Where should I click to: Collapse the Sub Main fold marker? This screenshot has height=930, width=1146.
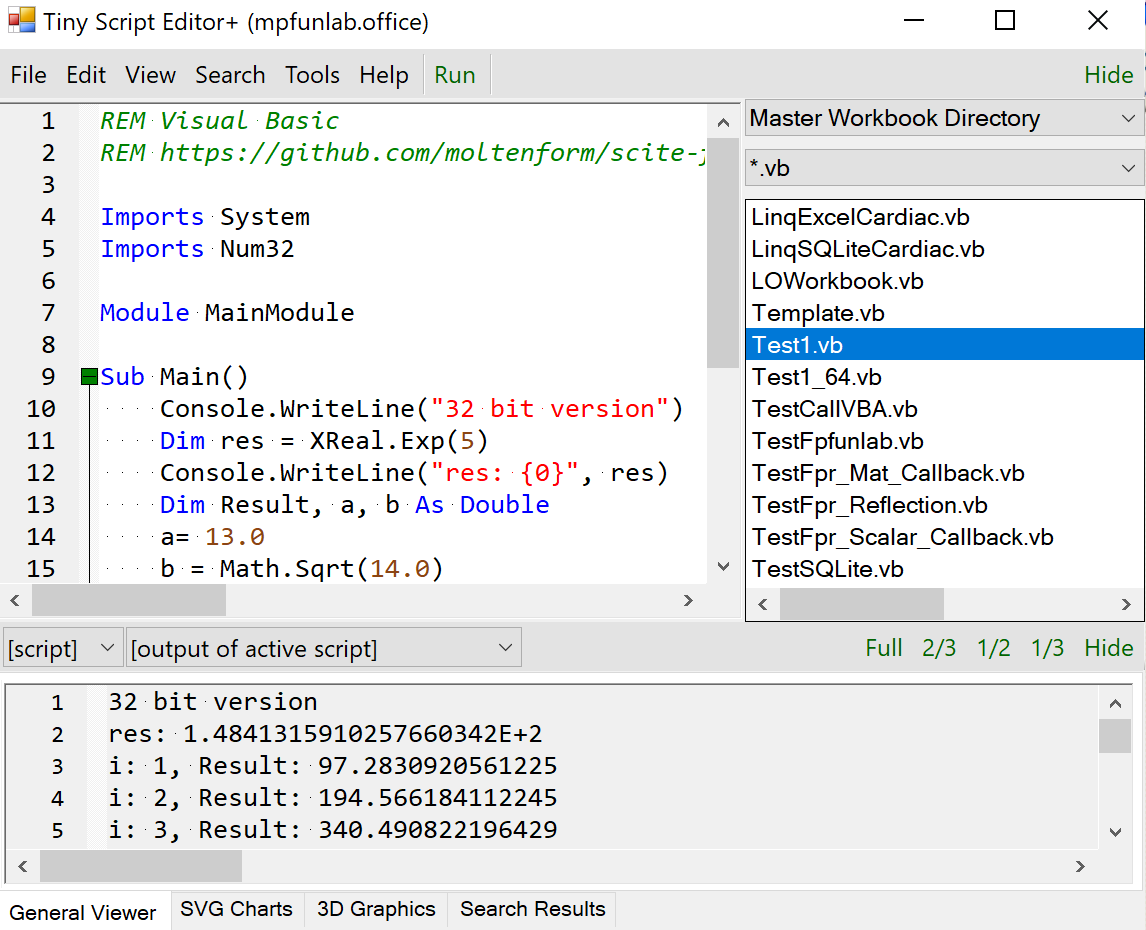(x=89, y=377)
